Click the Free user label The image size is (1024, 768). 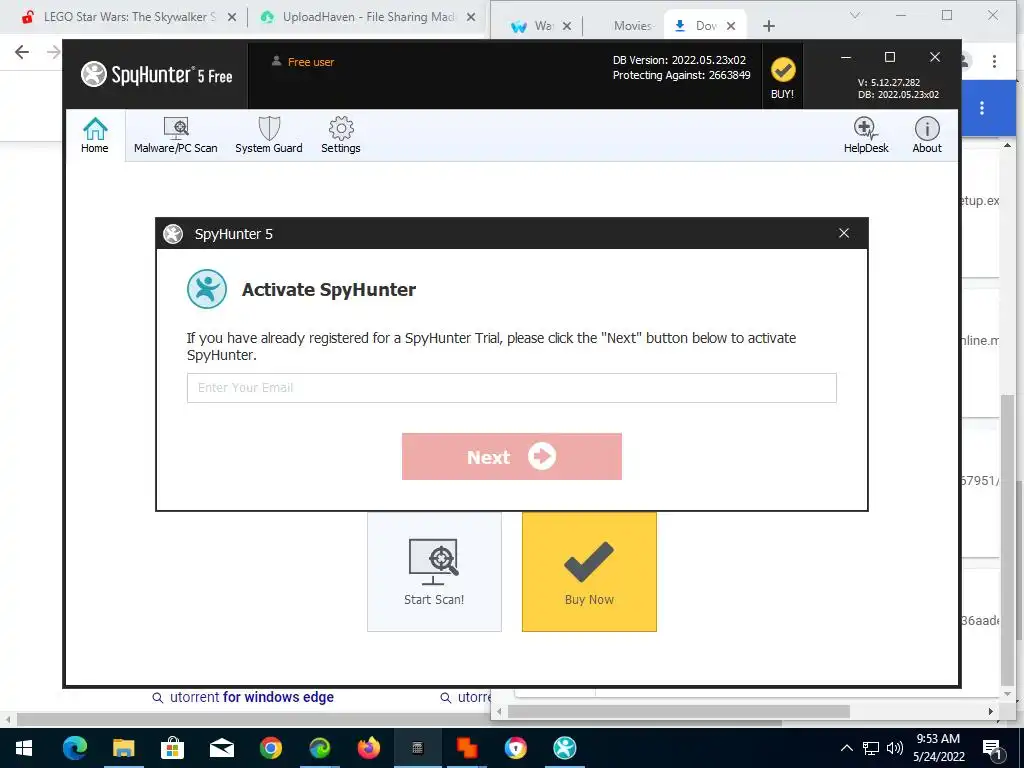coord(303,62)
